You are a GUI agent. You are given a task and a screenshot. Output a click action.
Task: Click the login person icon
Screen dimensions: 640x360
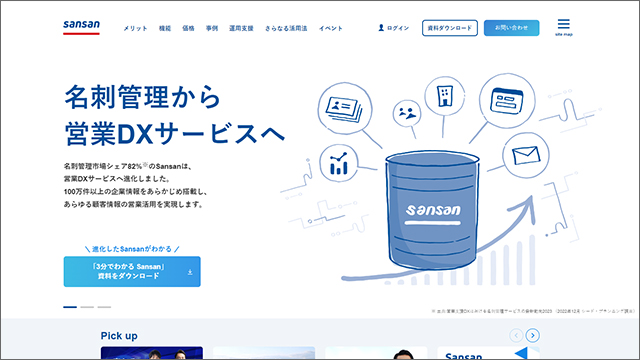coord(381,28)
